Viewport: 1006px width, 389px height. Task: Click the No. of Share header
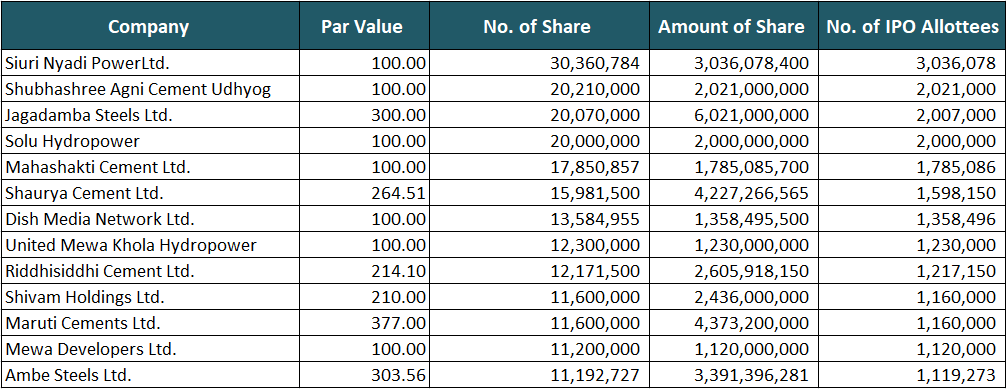[537, 26]
